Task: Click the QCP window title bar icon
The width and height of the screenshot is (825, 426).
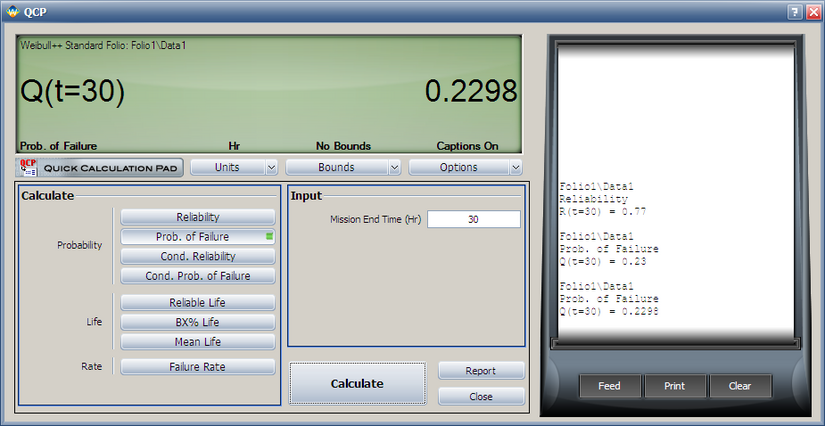Action: (x=11, y=10)
